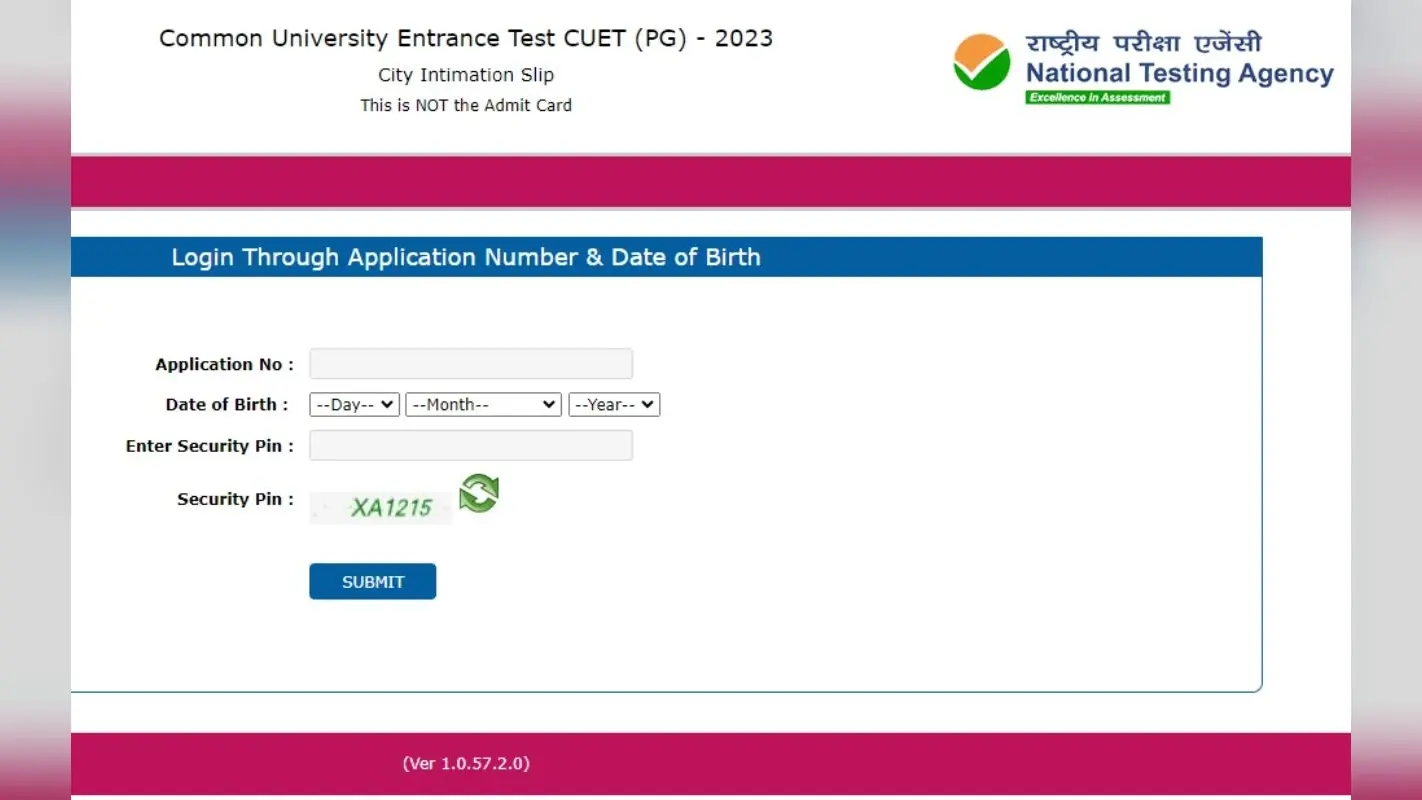Click the CUET (PG) - 2023 page title
The image size is (1422, 800).
[466, 38]
